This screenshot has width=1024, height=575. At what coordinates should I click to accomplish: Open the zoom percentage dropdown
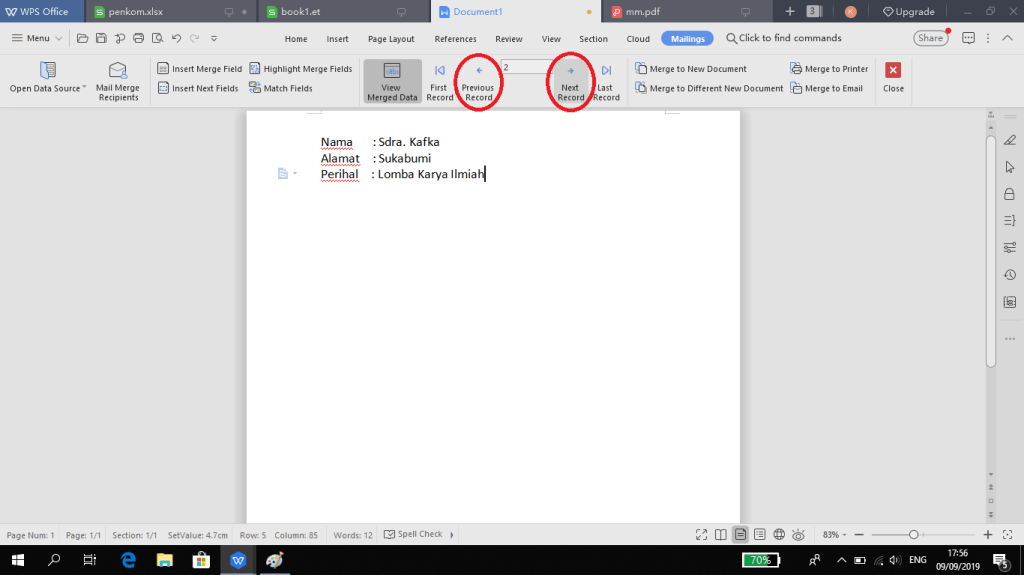point(834,535)
